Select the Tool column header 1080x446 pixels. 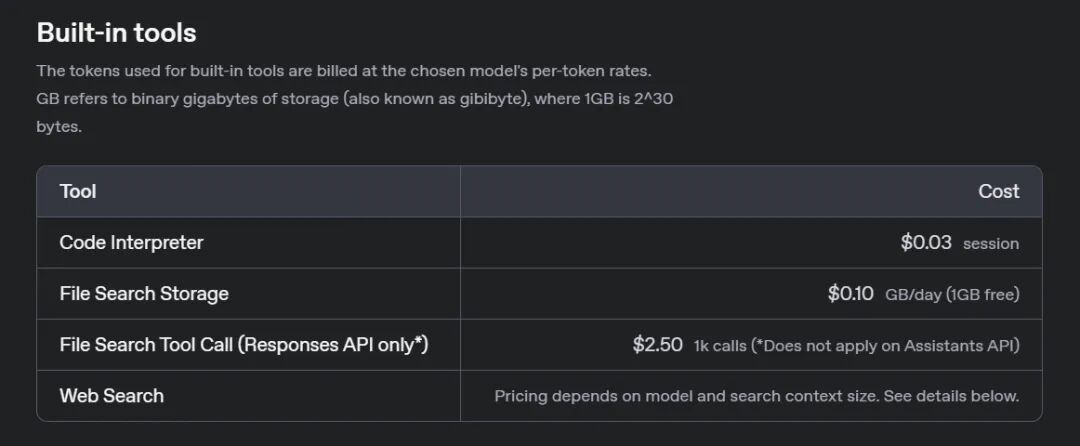tap(78, 191)
